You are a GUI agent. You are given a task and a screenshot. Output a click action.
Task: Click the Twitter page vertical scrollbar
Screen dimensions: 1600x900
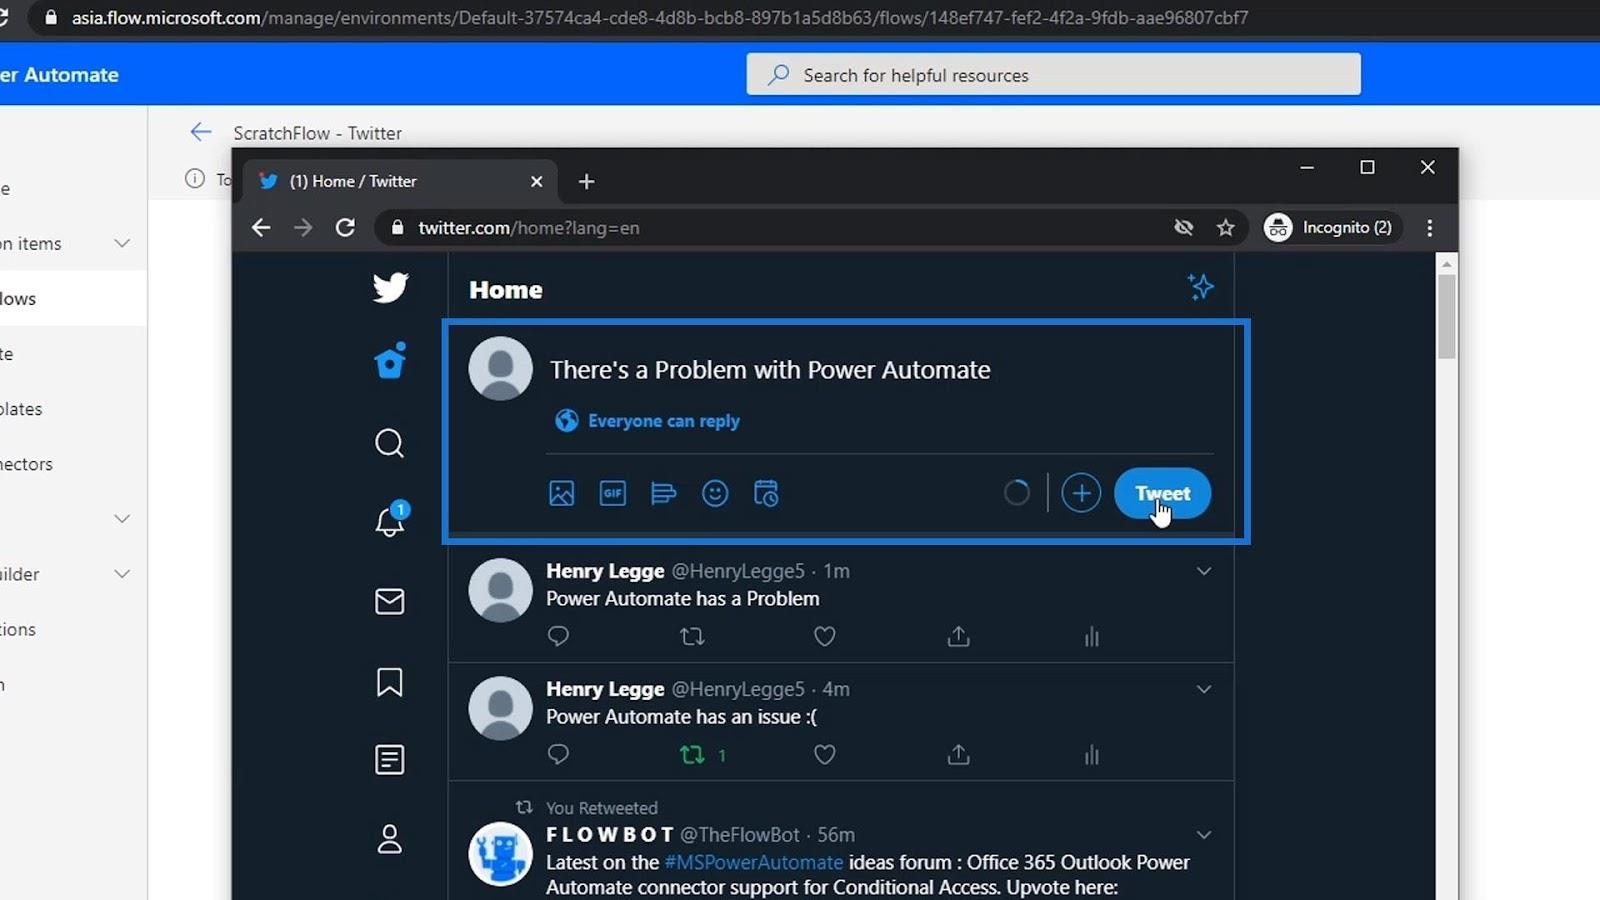pyautogui.click(x=1446, y=315)
